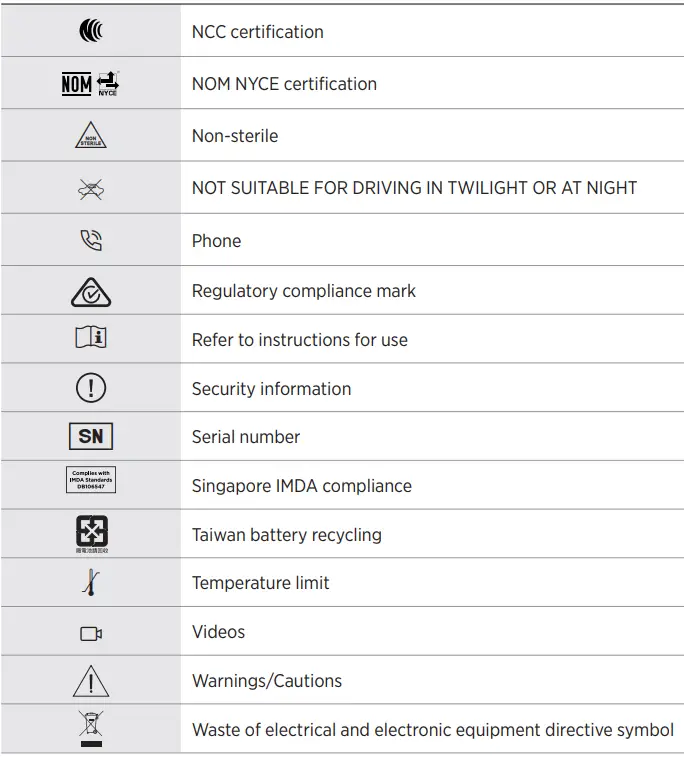Click the Videos camera icon
Image resolution: width=684 pixels, height=757 pixels.
[x=91, y=633]
